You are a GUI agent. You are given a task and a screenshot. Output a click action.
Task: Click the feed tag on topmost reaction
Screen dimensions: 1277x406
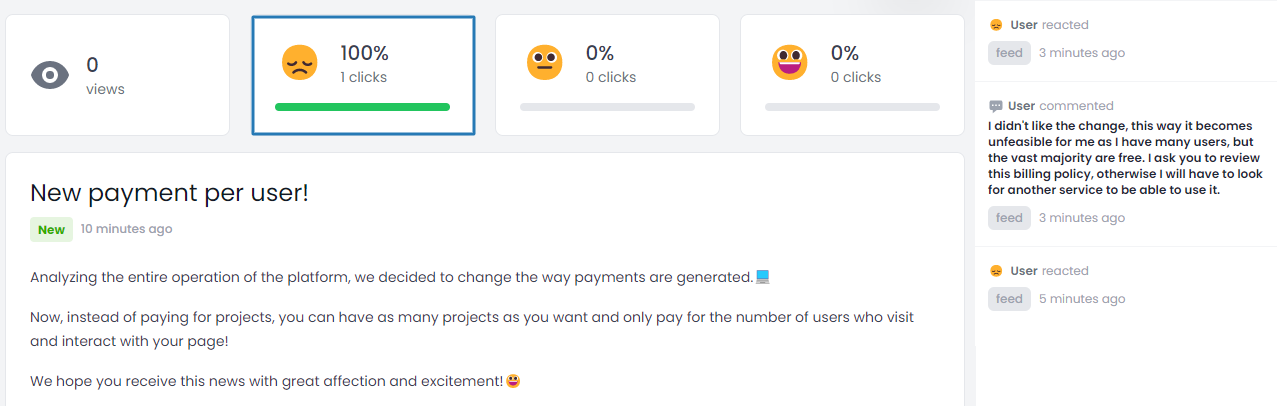click(x=1009, y=53)
